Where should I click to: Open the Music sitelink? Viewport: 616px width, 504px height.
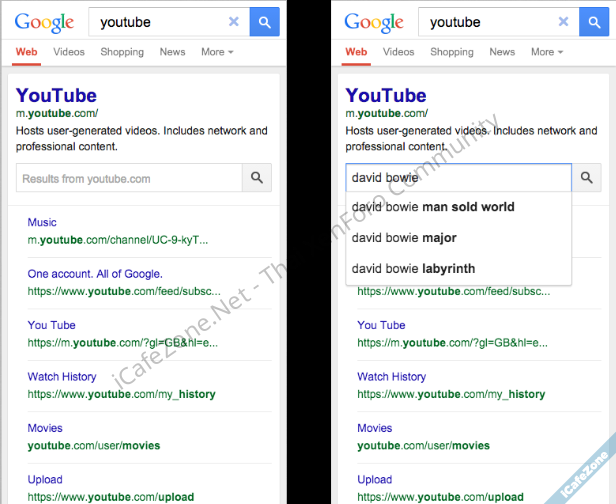[x=42, y=222]
